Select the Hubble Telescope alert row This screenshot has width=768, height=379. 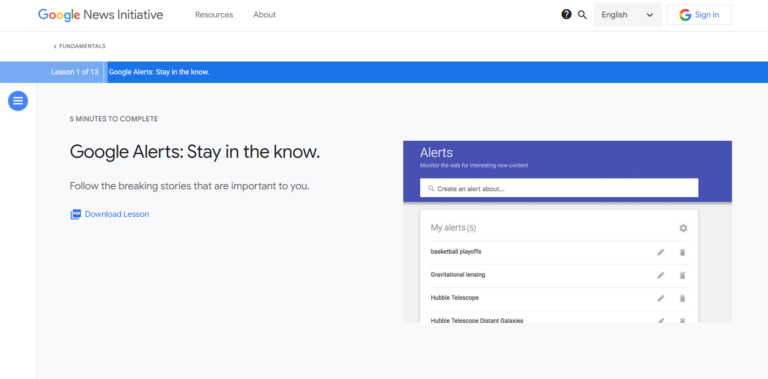click(559, 299)
